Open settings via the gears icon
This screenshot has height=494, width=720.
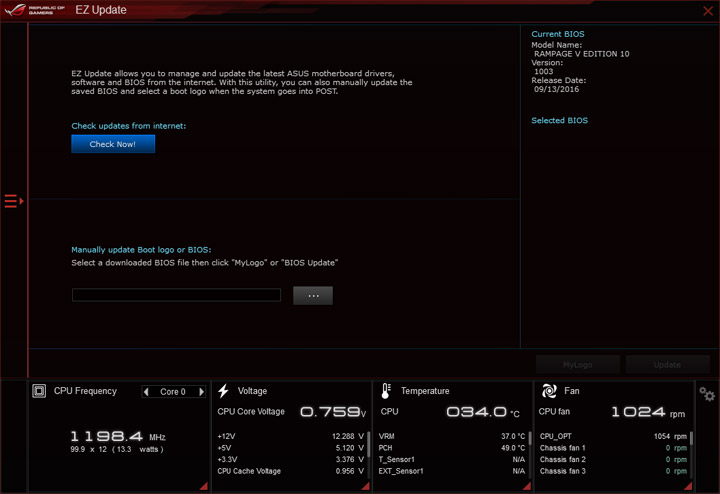(x=707, y=394)
